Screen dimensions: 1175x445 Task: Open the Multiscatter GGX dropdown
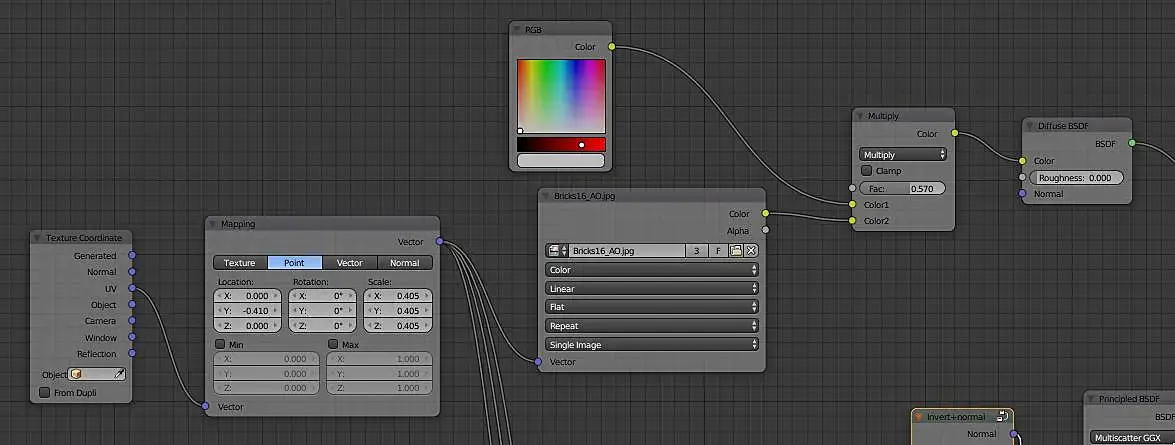click(1132, 437)
